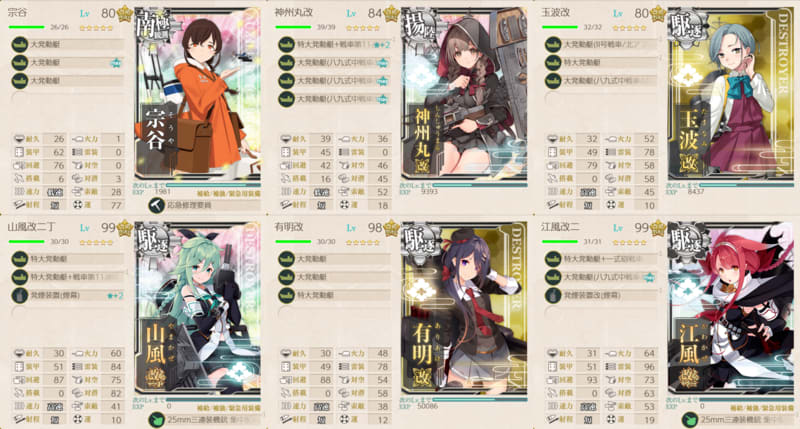
Task: Click the married ring crown next to Soya's level
Action: tap(124, 14)
